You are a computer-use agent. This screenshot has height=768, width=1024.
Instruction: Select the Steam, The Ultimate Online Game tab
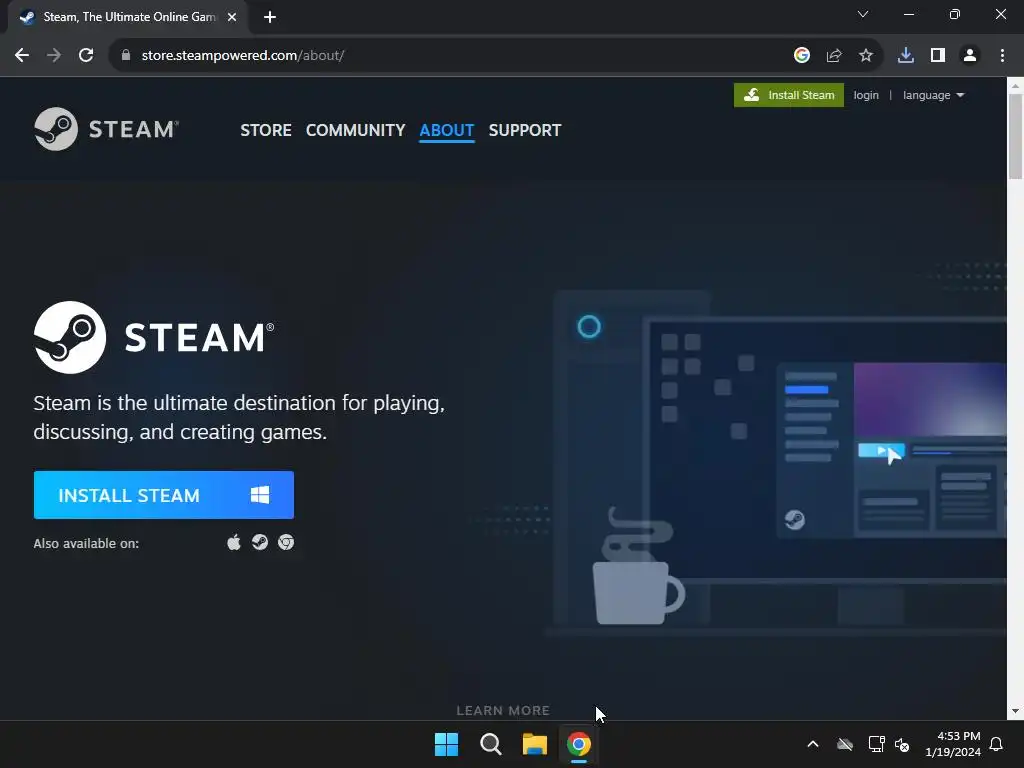point(128,17)
